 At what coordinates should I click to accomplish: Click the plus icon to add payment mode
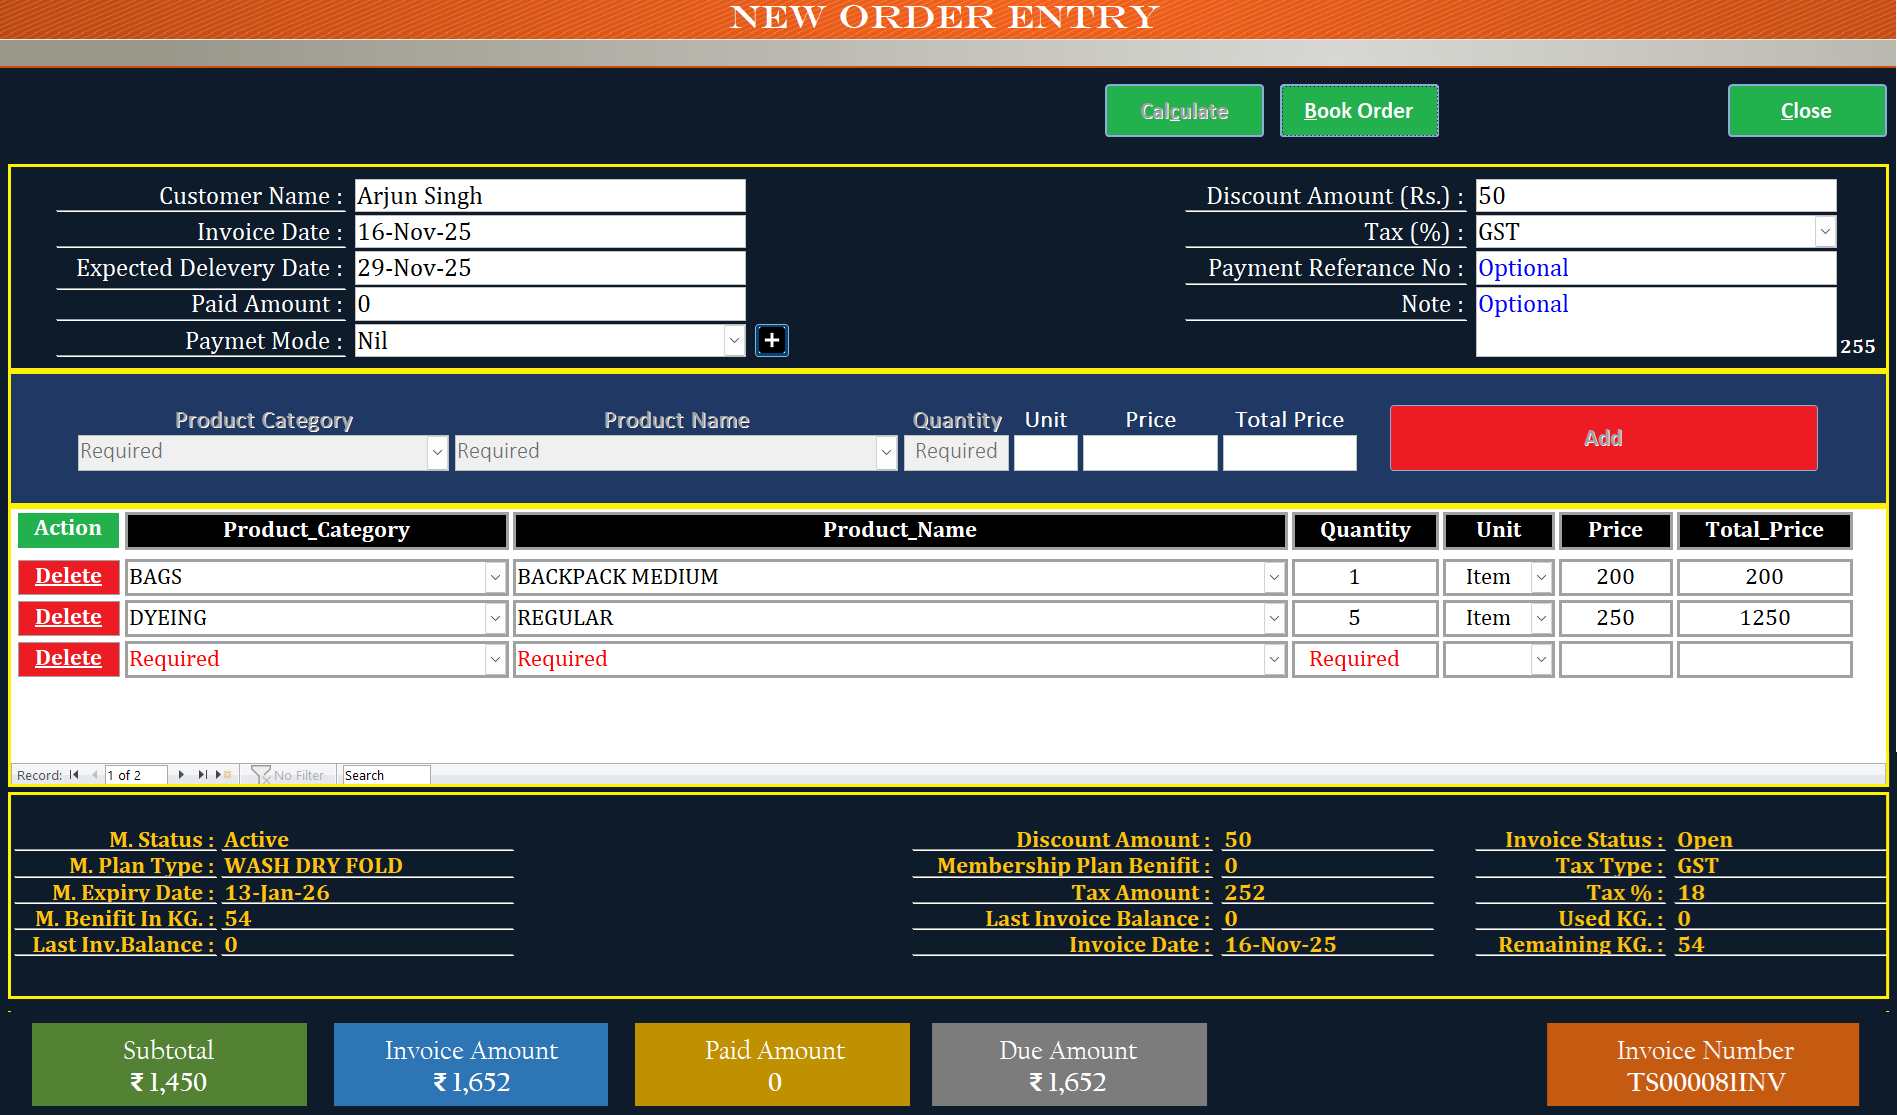coord(771,340)
